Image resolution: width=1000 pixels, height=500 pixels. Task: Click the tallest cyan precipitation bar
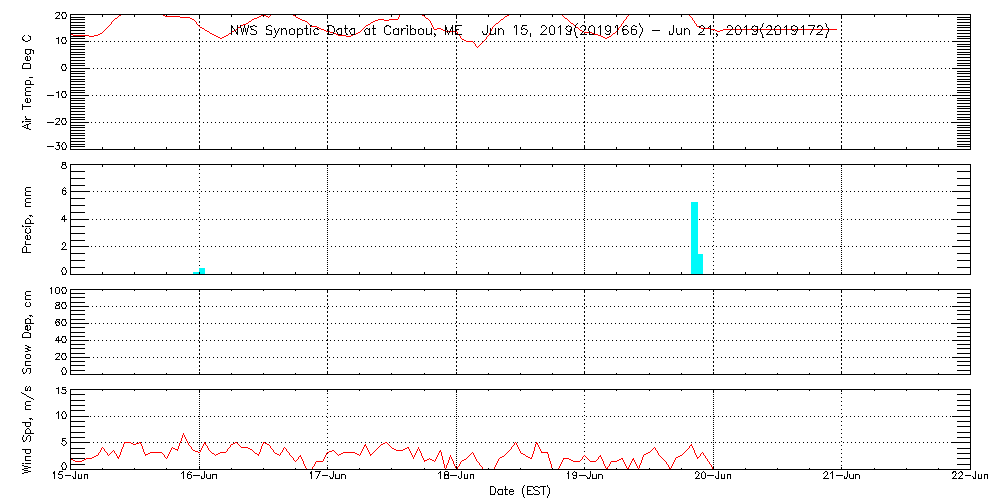coord(694,237)
